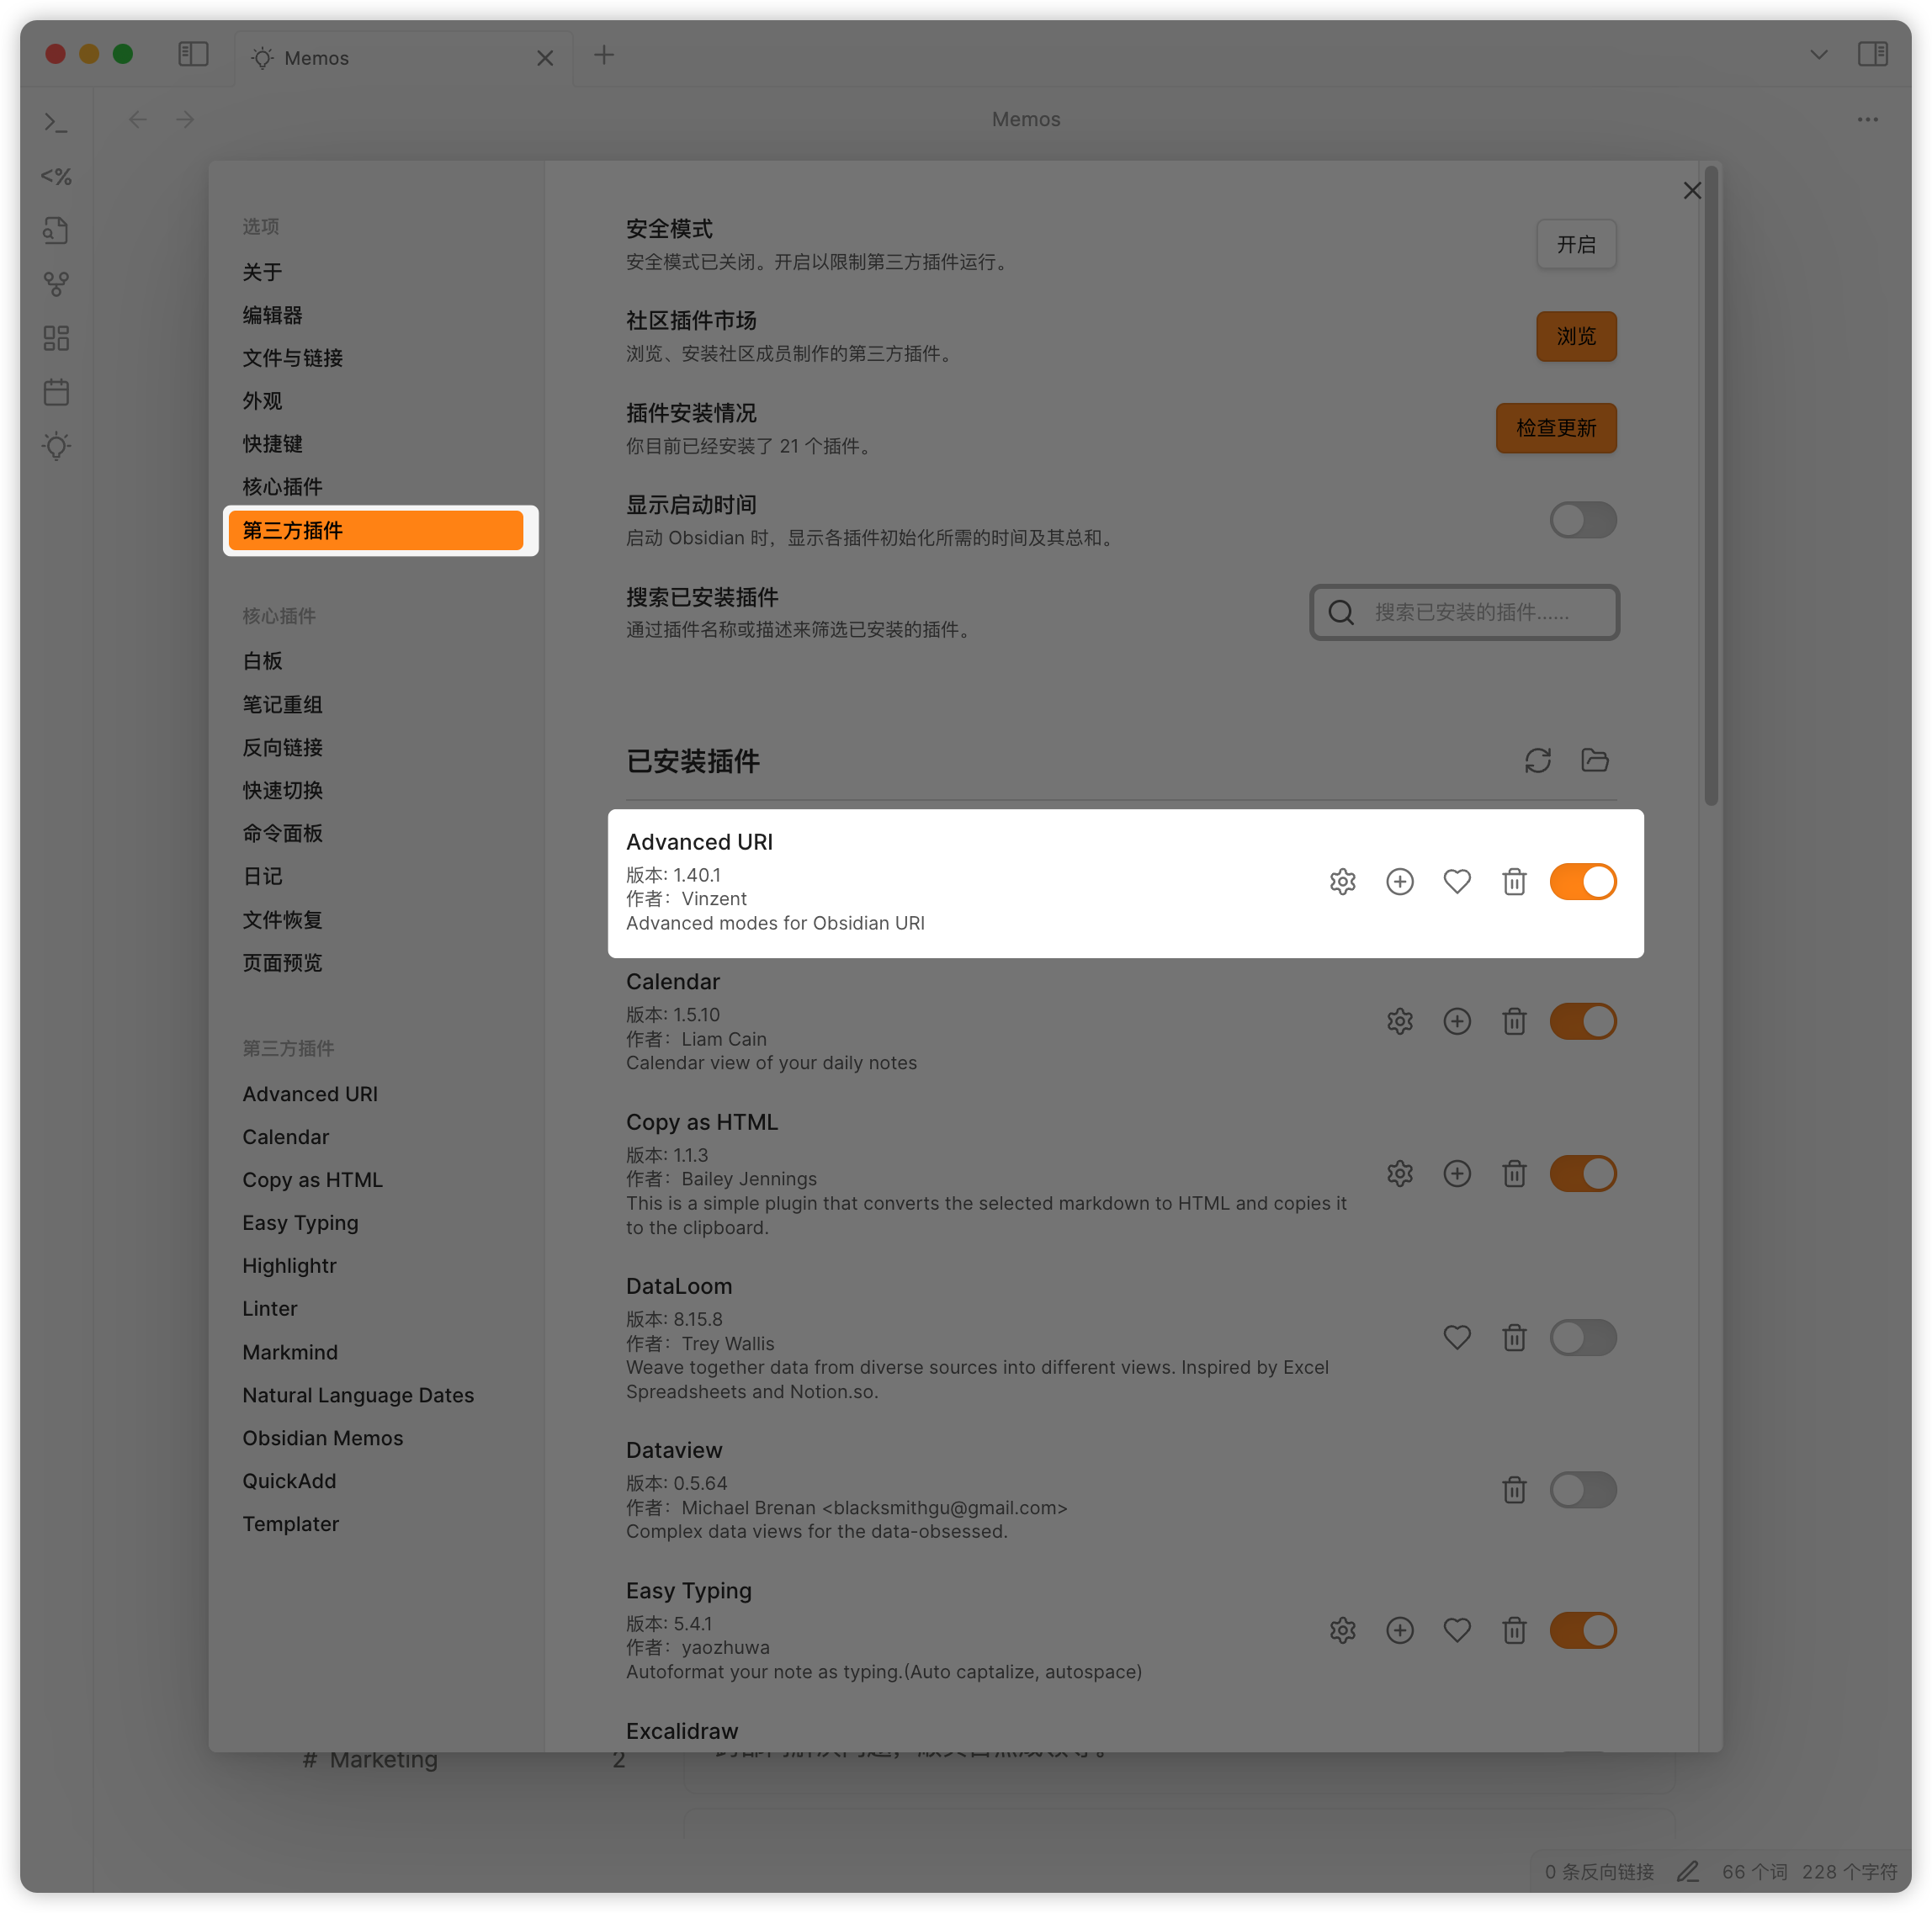1932x1913 pixels.
Task: Disable Advanced URI plugin toggle
Action: point(1582,881)
